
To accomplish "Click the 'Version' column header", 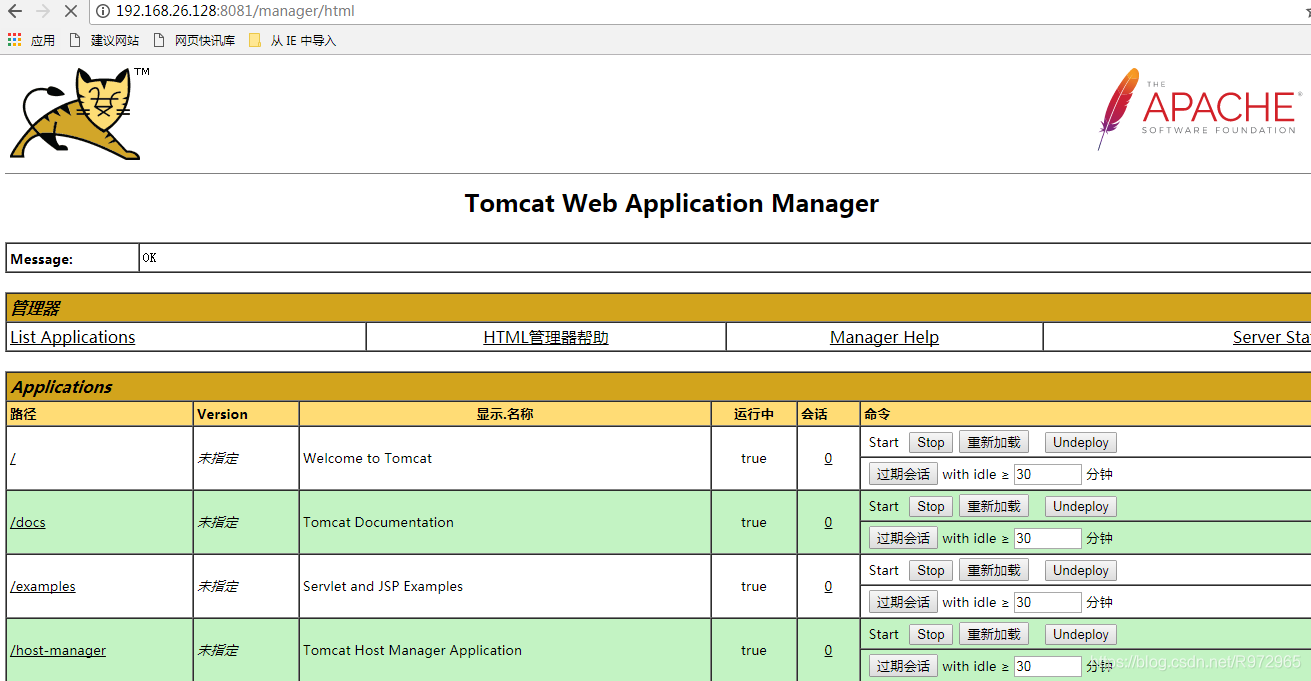I will (222, 414).
